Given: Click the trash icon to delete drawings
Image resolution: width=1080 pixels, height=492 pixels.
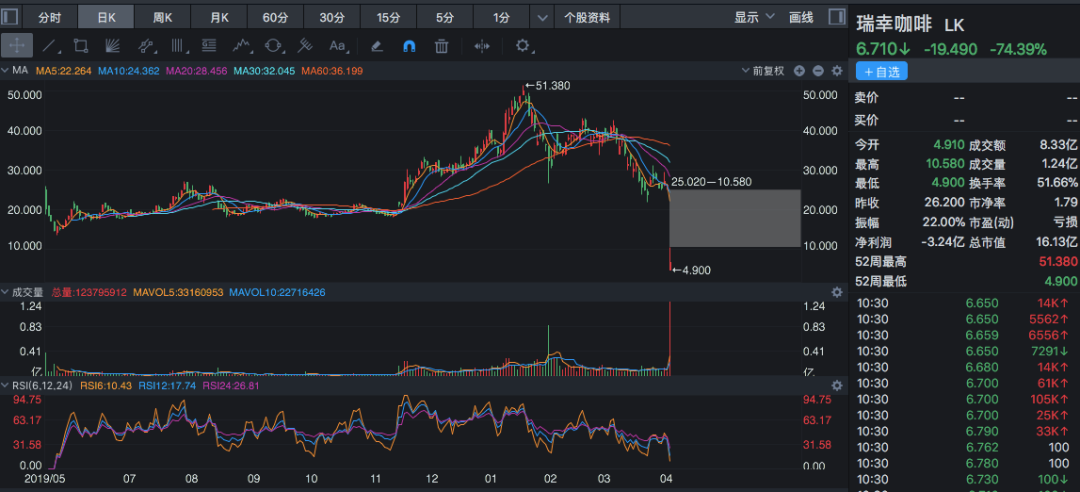Looking at the screenshot, I should click(441, 46).
